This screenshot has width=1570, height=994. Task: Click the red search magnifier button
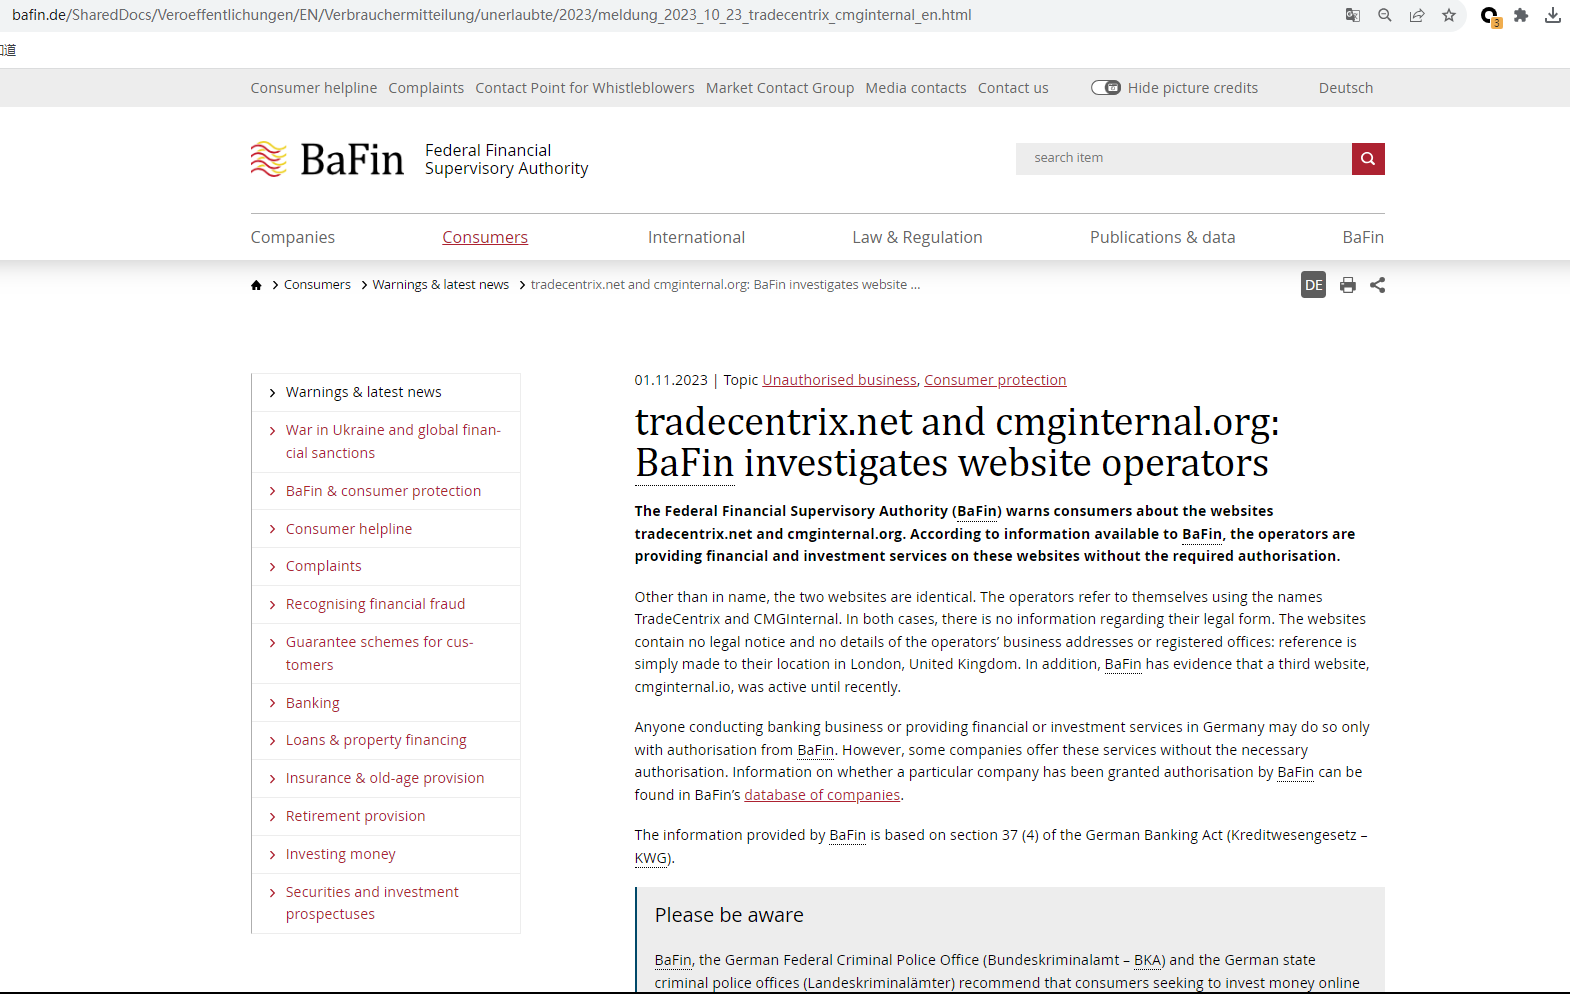click(x=1368, y=158)
